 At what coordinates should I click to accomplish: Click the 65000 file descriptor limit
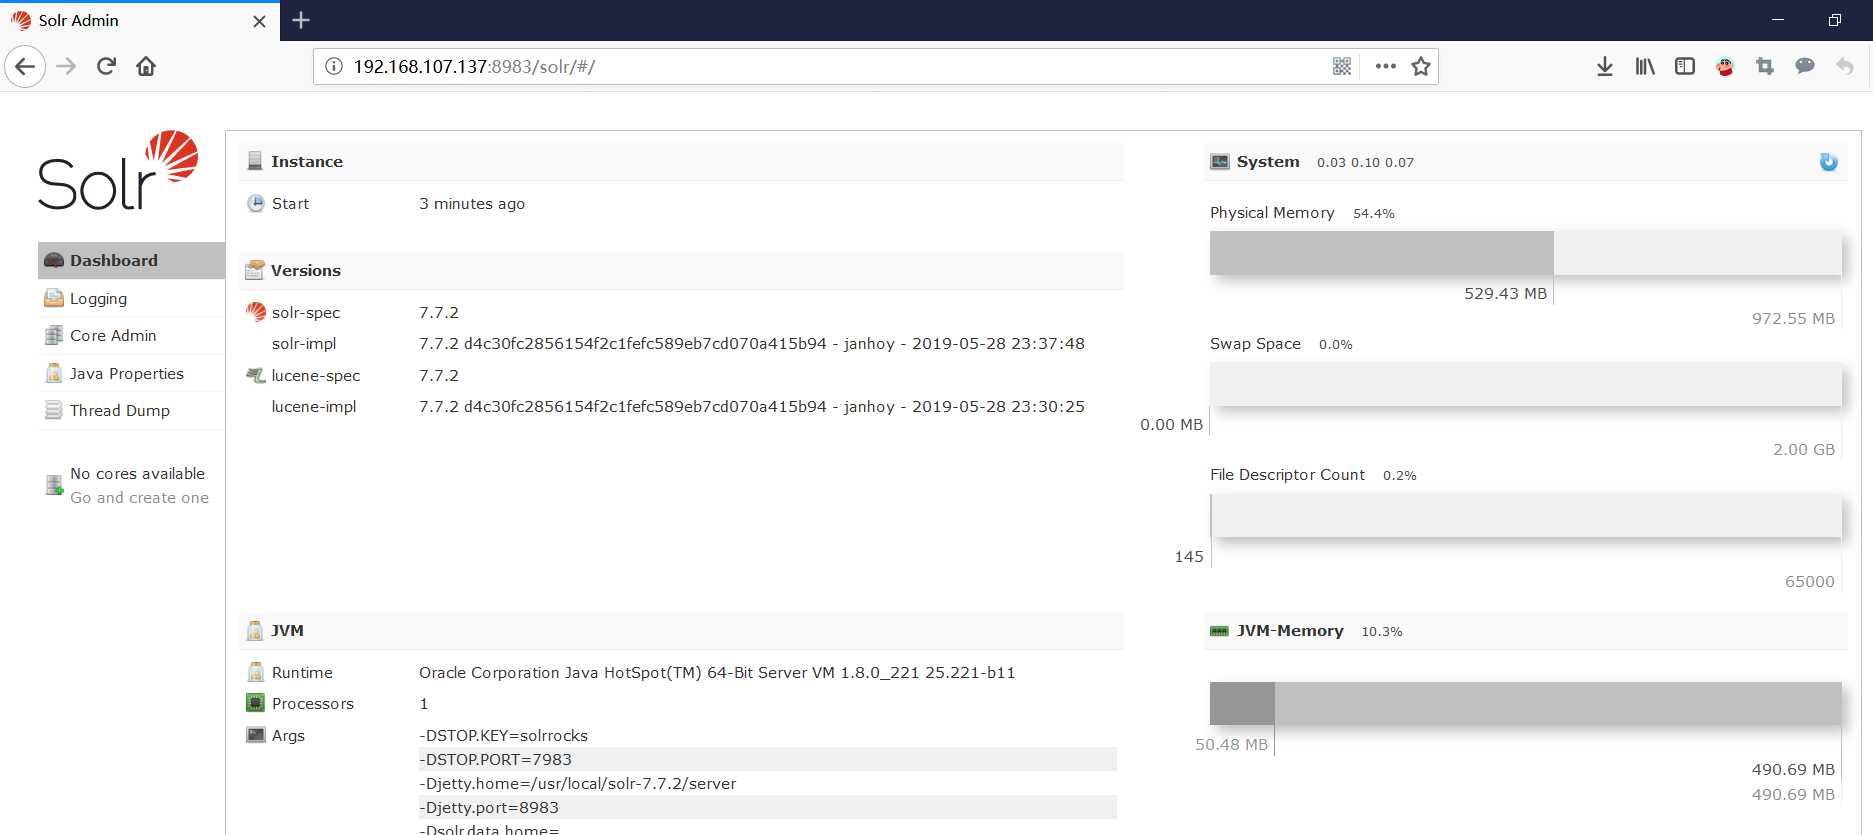tap(1810, 582)
